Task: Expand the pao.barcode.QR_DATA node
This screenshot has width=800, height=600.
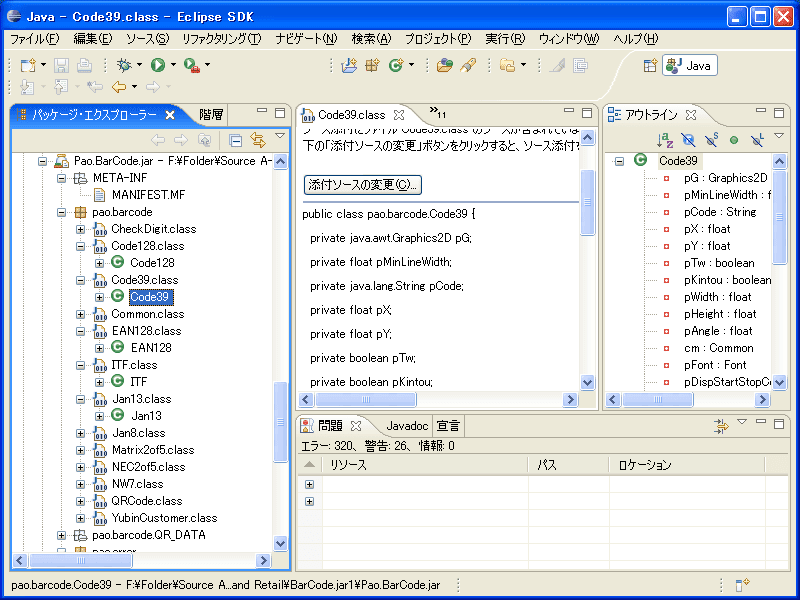Action: click(62, 535)
